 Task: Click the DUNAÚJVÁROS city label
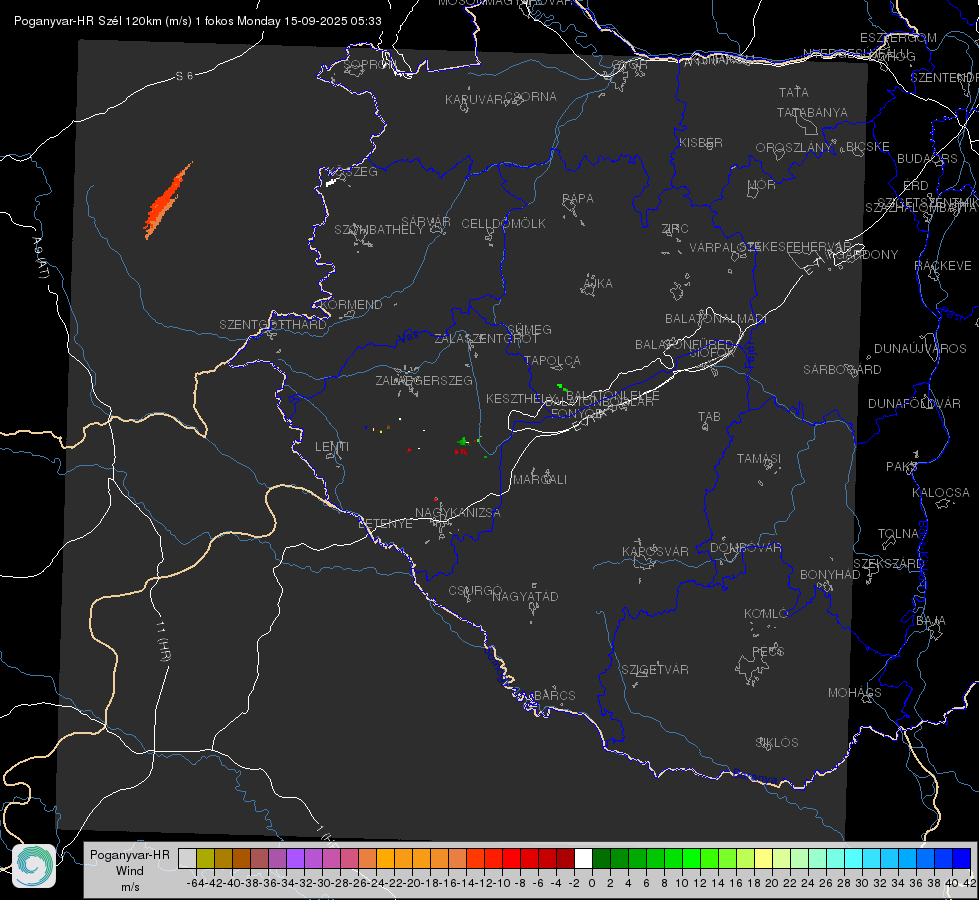pyautogui.click(x=920, y=349)
